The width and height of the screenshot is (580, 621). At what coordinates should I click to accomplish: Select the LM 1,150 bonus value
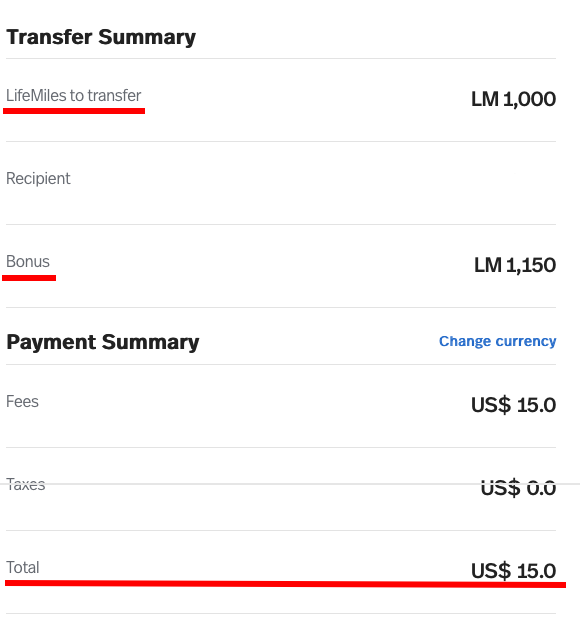(515, 265)
